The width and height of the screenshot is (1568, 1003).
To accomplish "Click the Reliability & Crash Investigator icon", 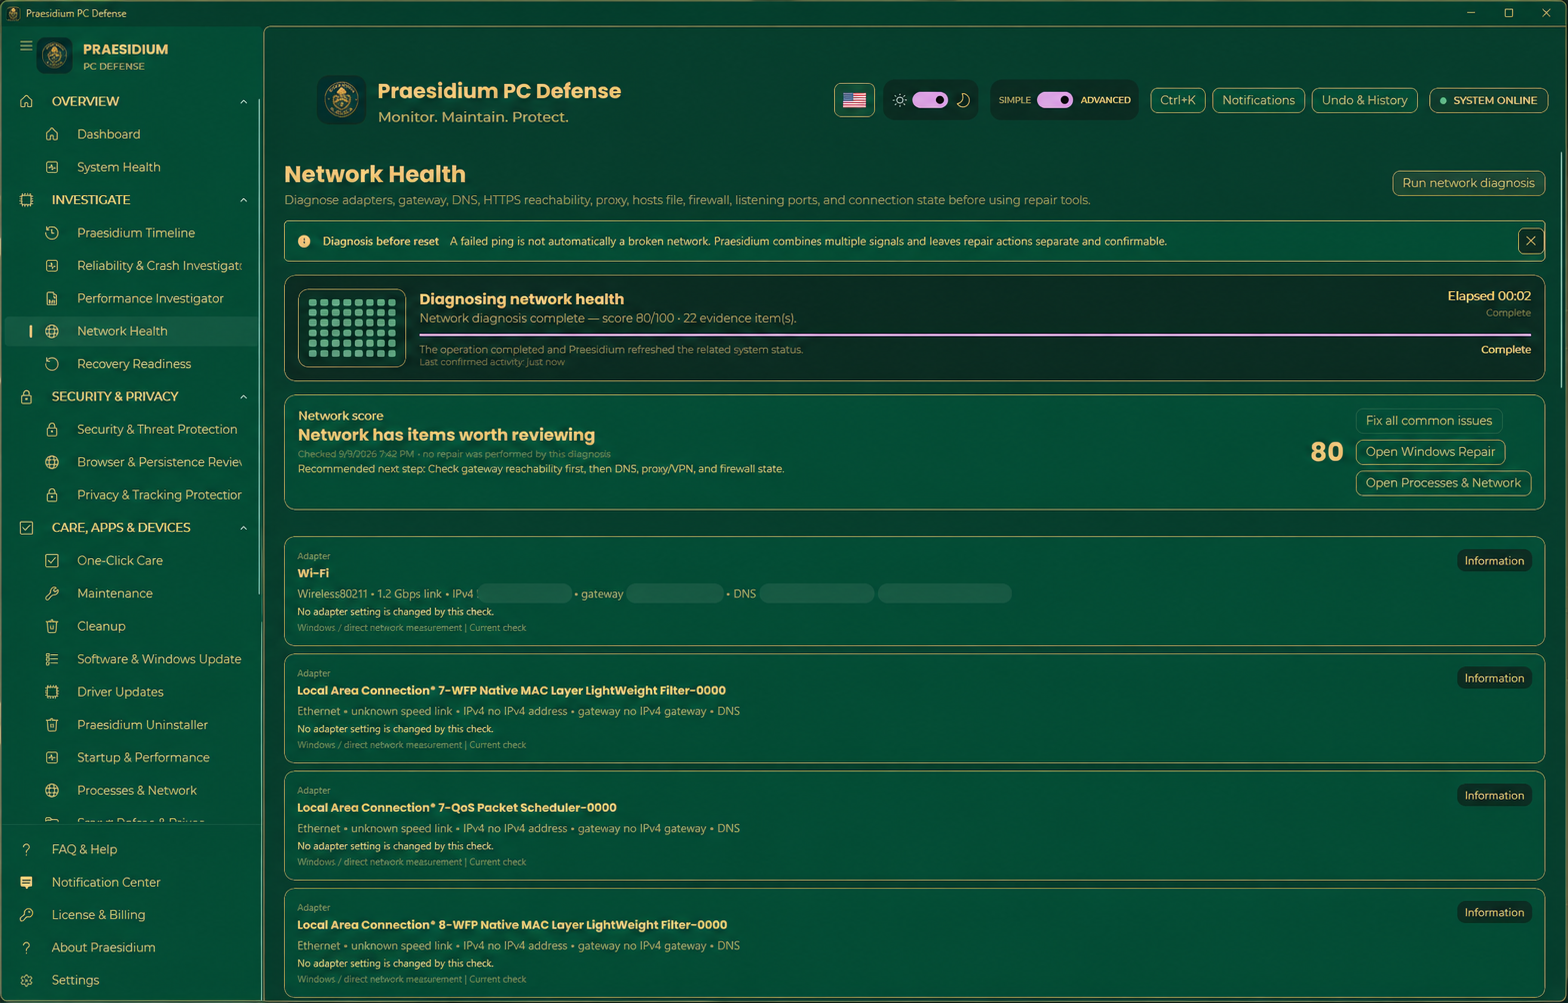I will click(52, 266).
